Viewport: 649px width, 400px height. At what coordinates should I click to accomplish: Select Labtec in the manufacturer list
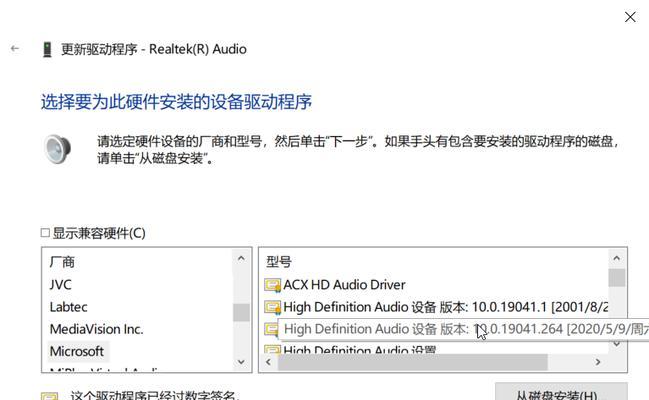coord(68,307)
